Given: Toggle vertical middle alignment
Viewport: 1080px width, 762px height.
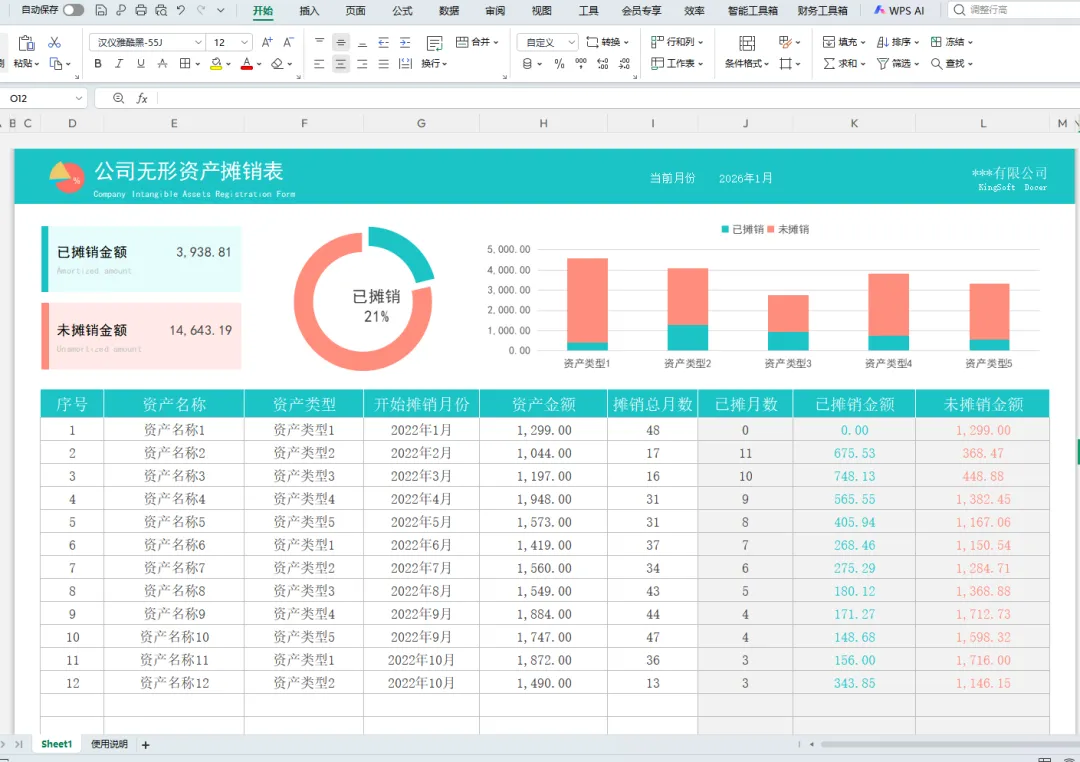Looking at the screenshot, I should click(x=340, y=42).
